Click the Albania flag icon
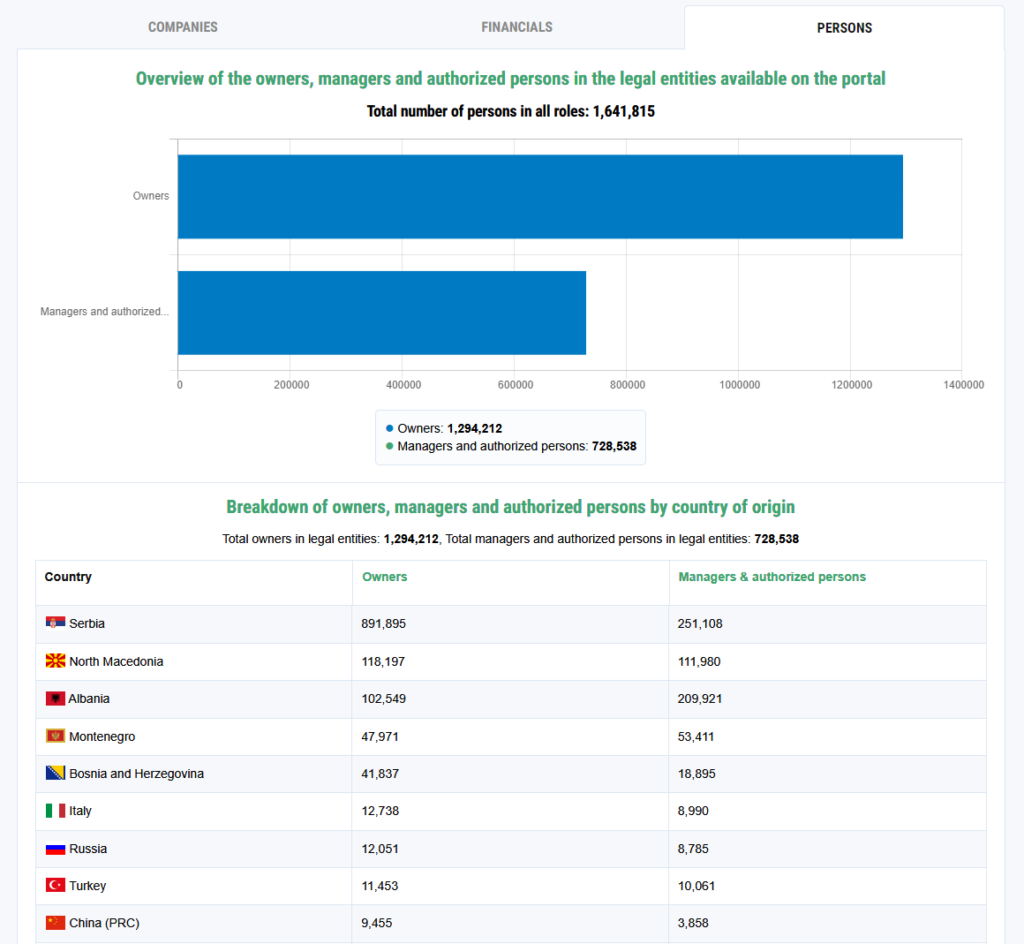This screenshot has height=944, width=1024. point(55,699)
